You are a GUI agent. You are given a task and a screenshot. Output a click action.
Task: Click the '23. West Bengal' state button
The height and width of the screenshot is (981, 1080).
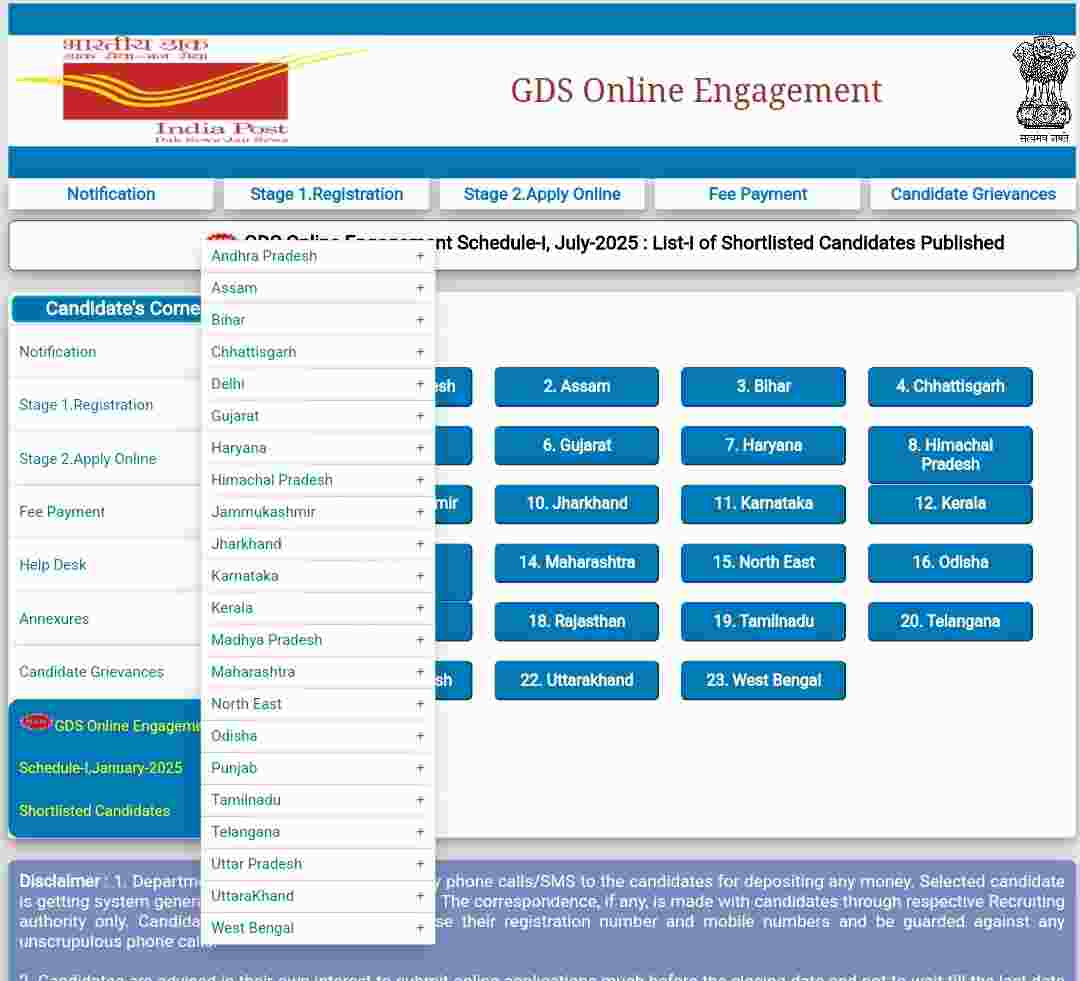point(763,681)
